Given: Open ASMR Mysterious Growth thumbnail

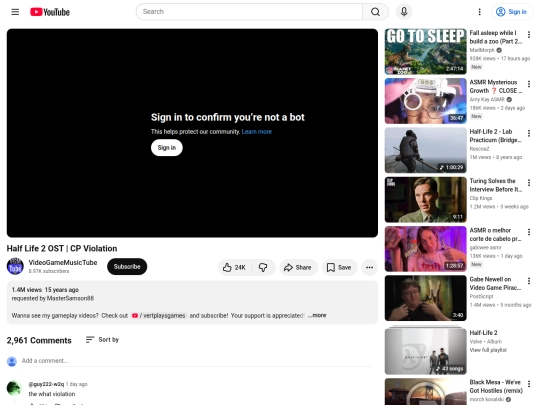Looking at the screenshot, I should (426, 101).
